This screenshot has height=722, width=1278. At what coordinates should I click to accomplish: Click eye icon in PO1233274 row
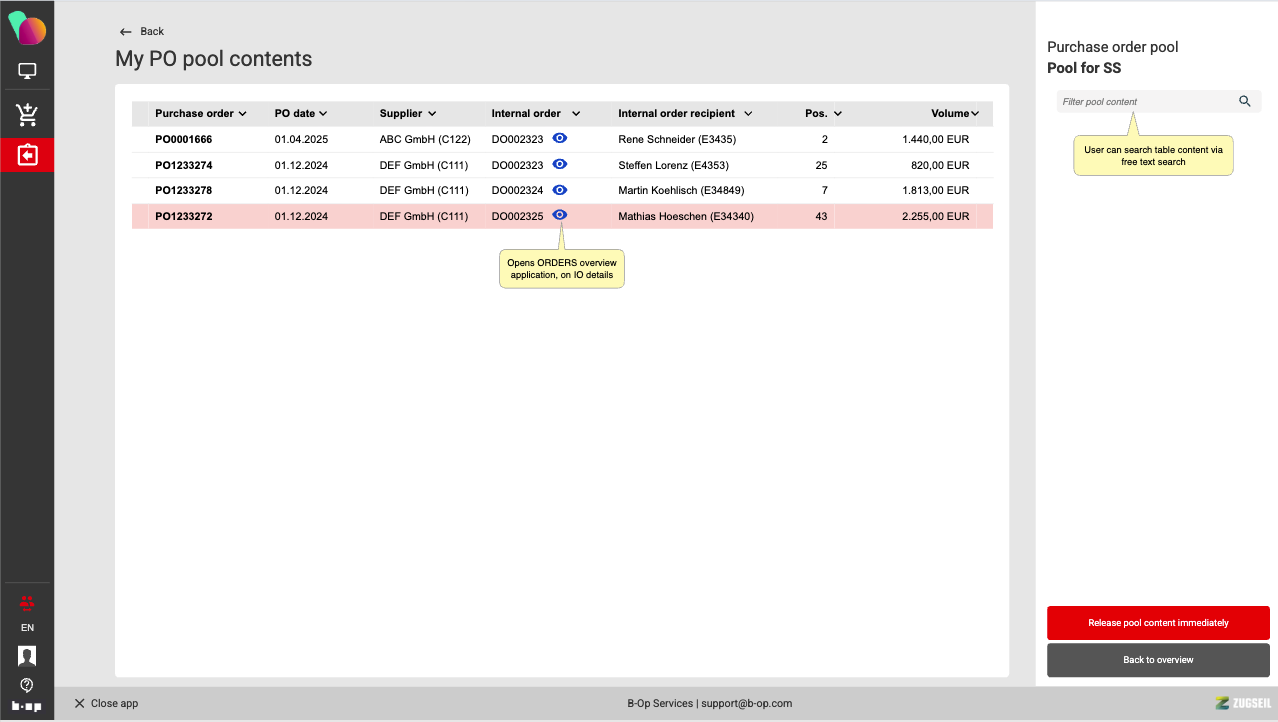click(560, 164)
